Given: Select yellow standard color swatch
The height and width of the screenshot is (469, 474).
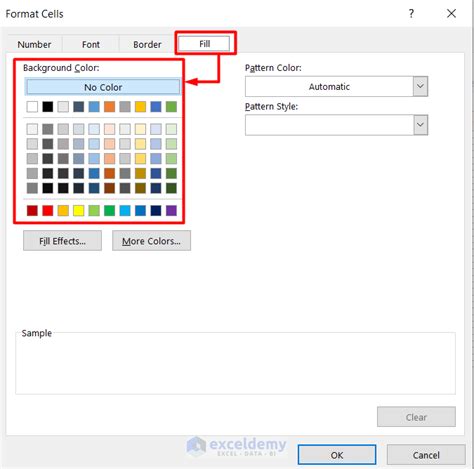Looking at the screenshot, I should point(79,210).
